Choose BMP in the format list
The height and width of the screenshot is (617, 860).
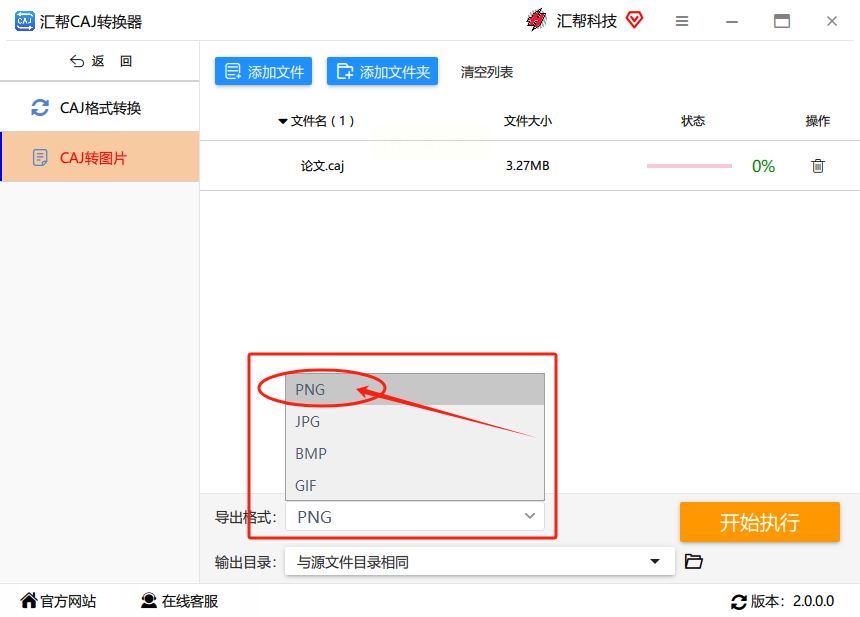point(415,453)
